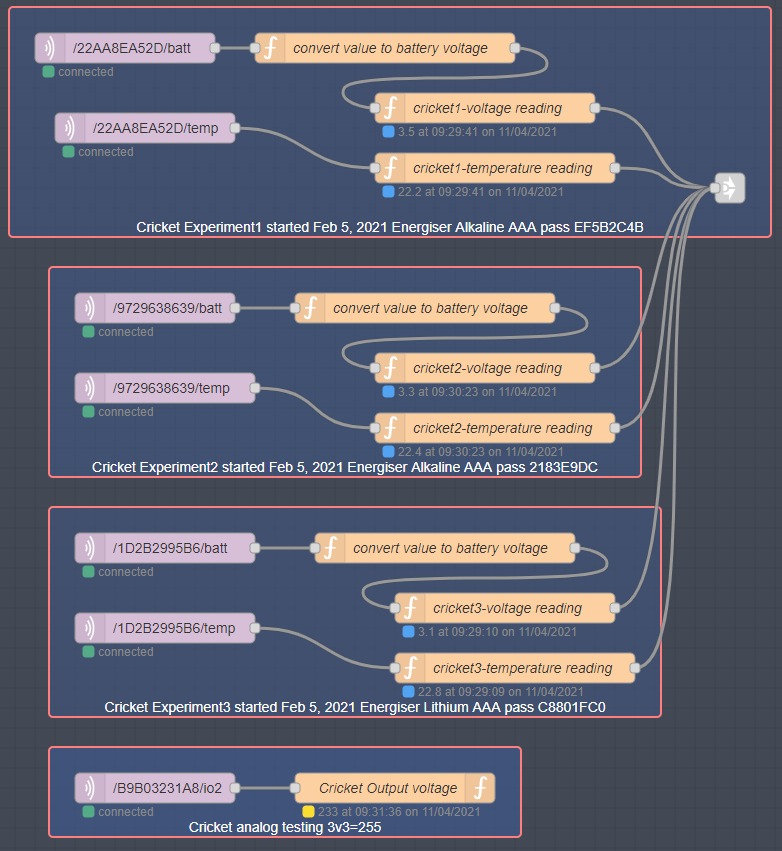Click function icon on cricket3-temperature reading
Screen dimensions: 782x851
pyautogui.click(x=410, y=668)
